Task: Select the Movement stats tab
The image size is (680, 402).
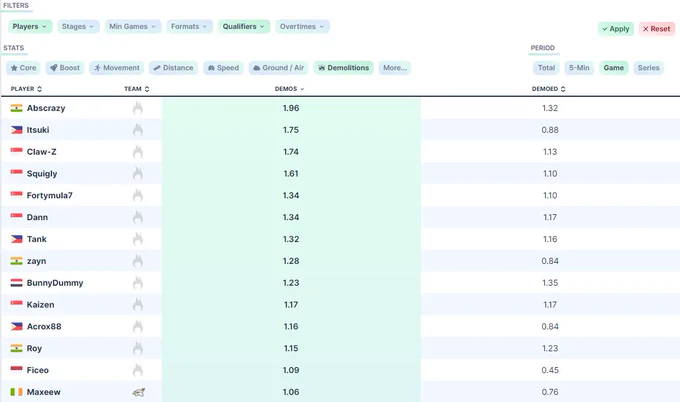Action: (117, 68)
